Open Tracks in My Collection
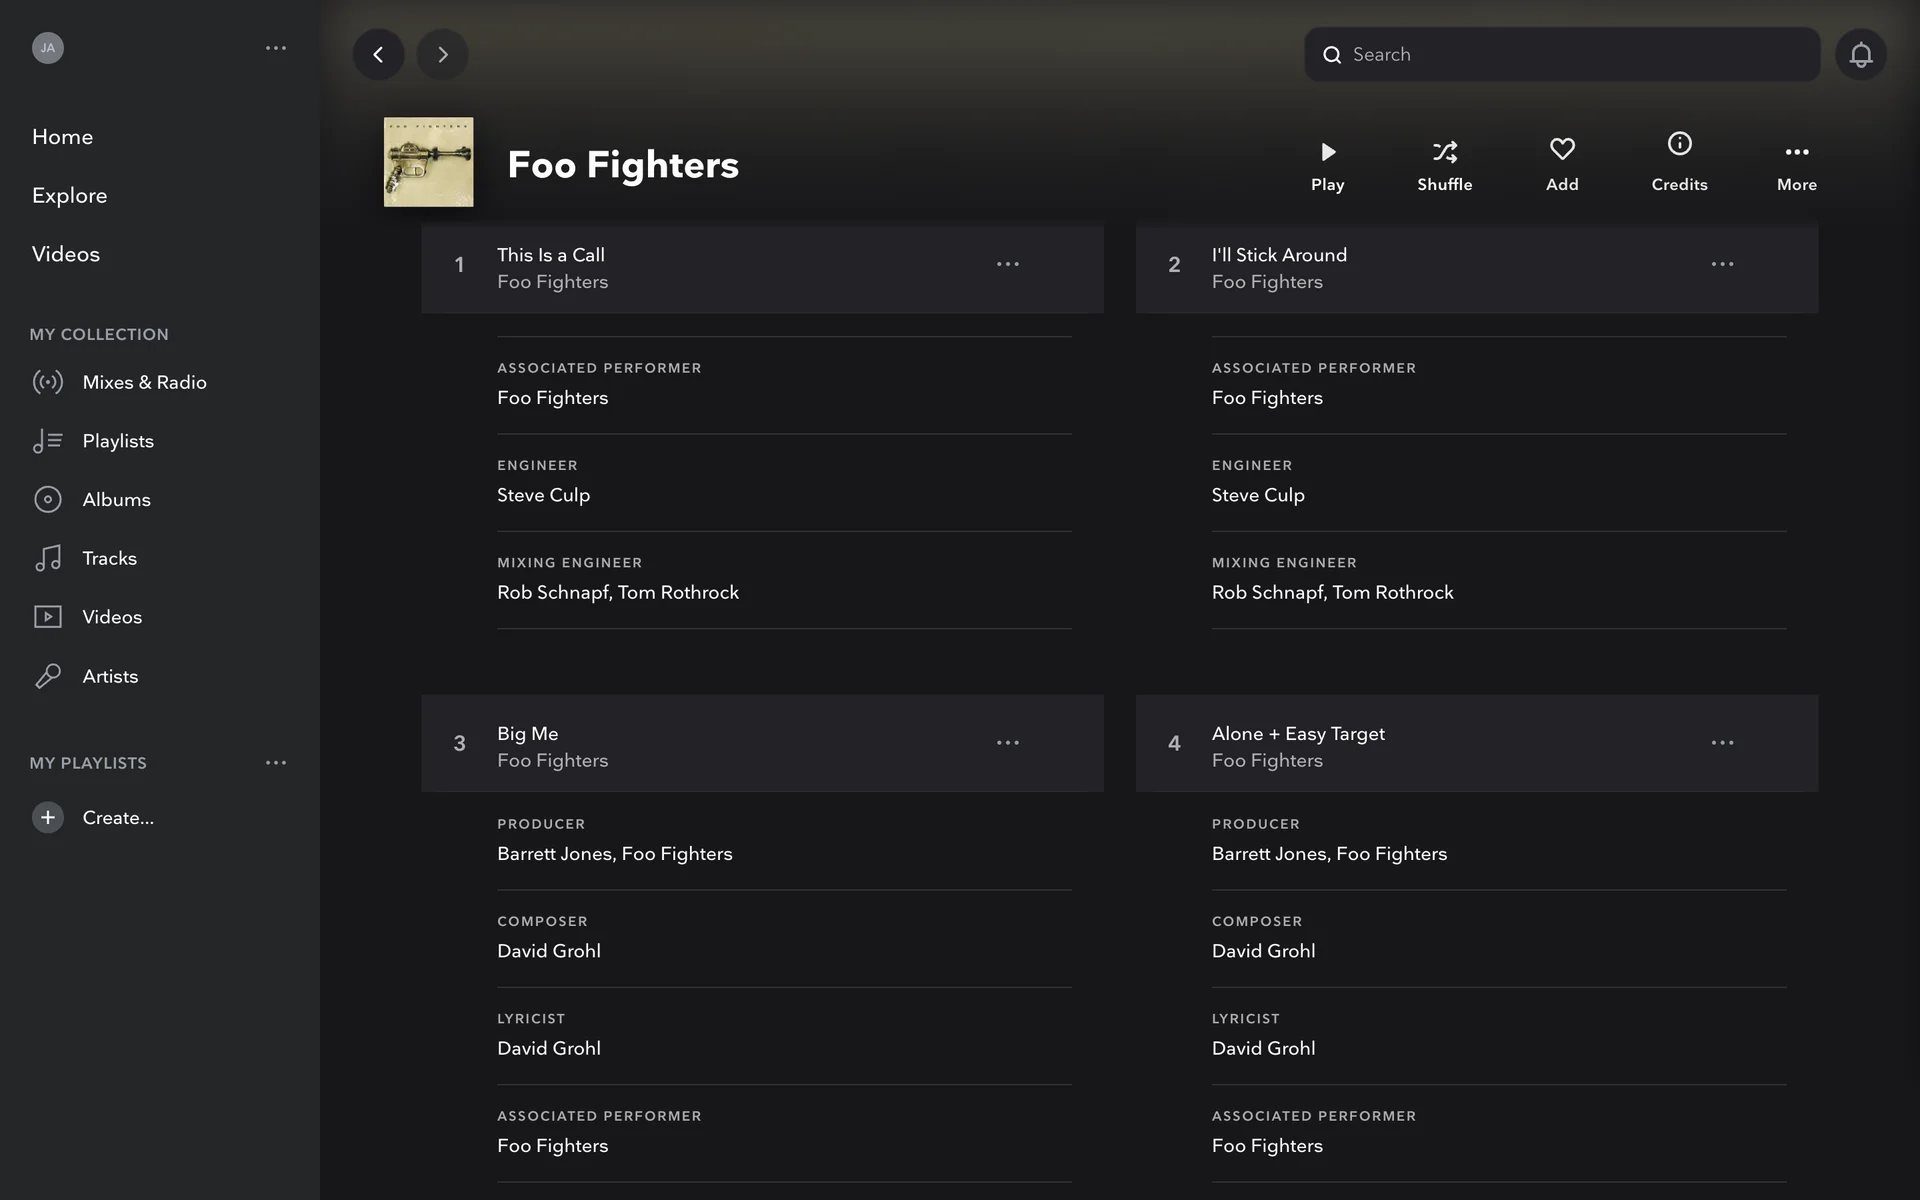The image size is (1920, 1200). pos(109,558)
